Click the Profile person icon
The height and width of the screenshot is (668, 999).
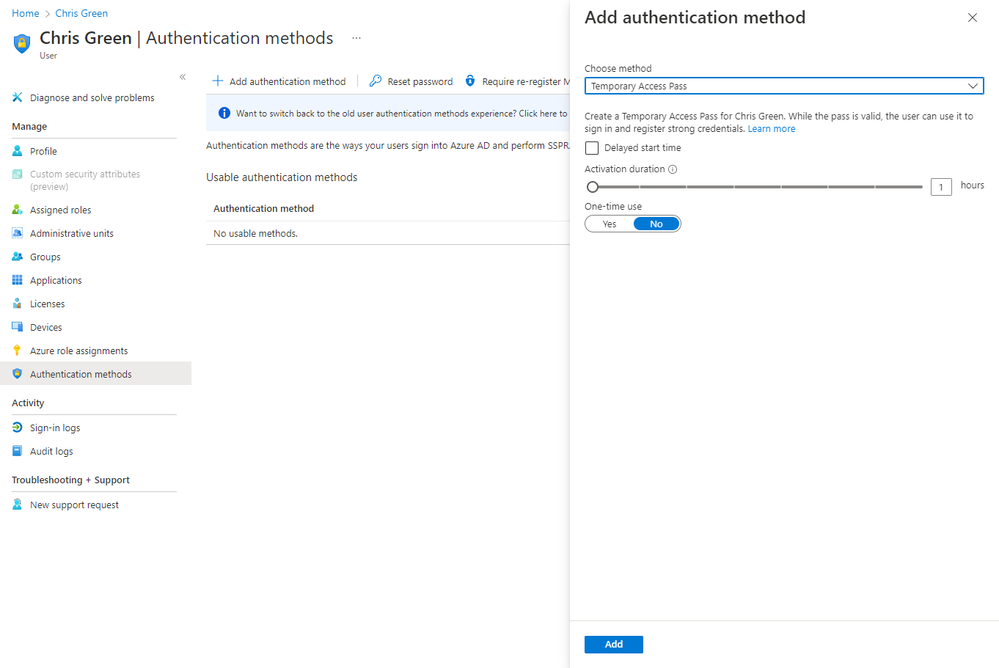pyautogui.click(x=17, y=151)
